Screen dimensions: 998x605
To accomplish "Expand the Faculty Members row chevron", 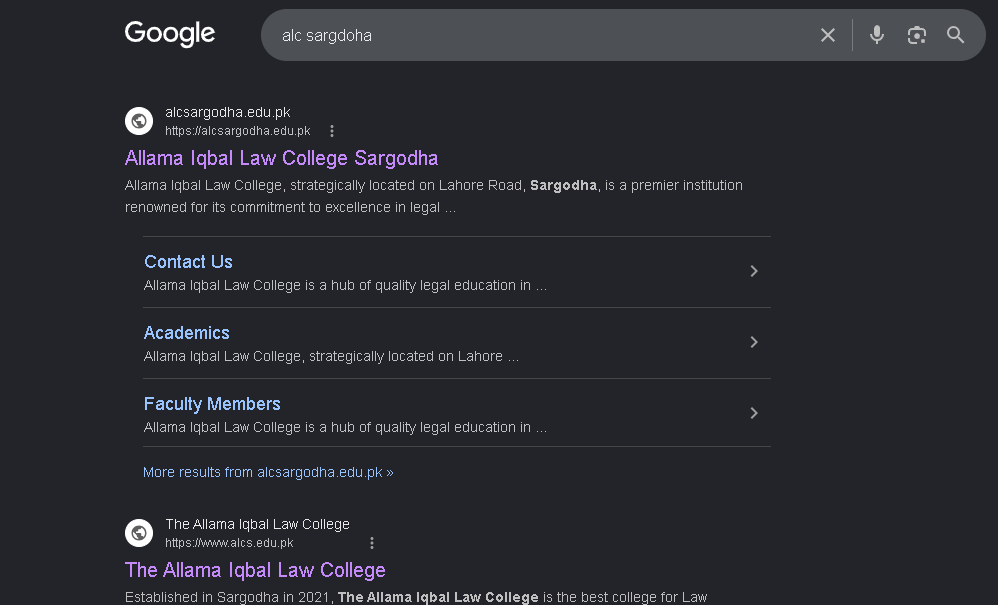I will pos(754,413).
